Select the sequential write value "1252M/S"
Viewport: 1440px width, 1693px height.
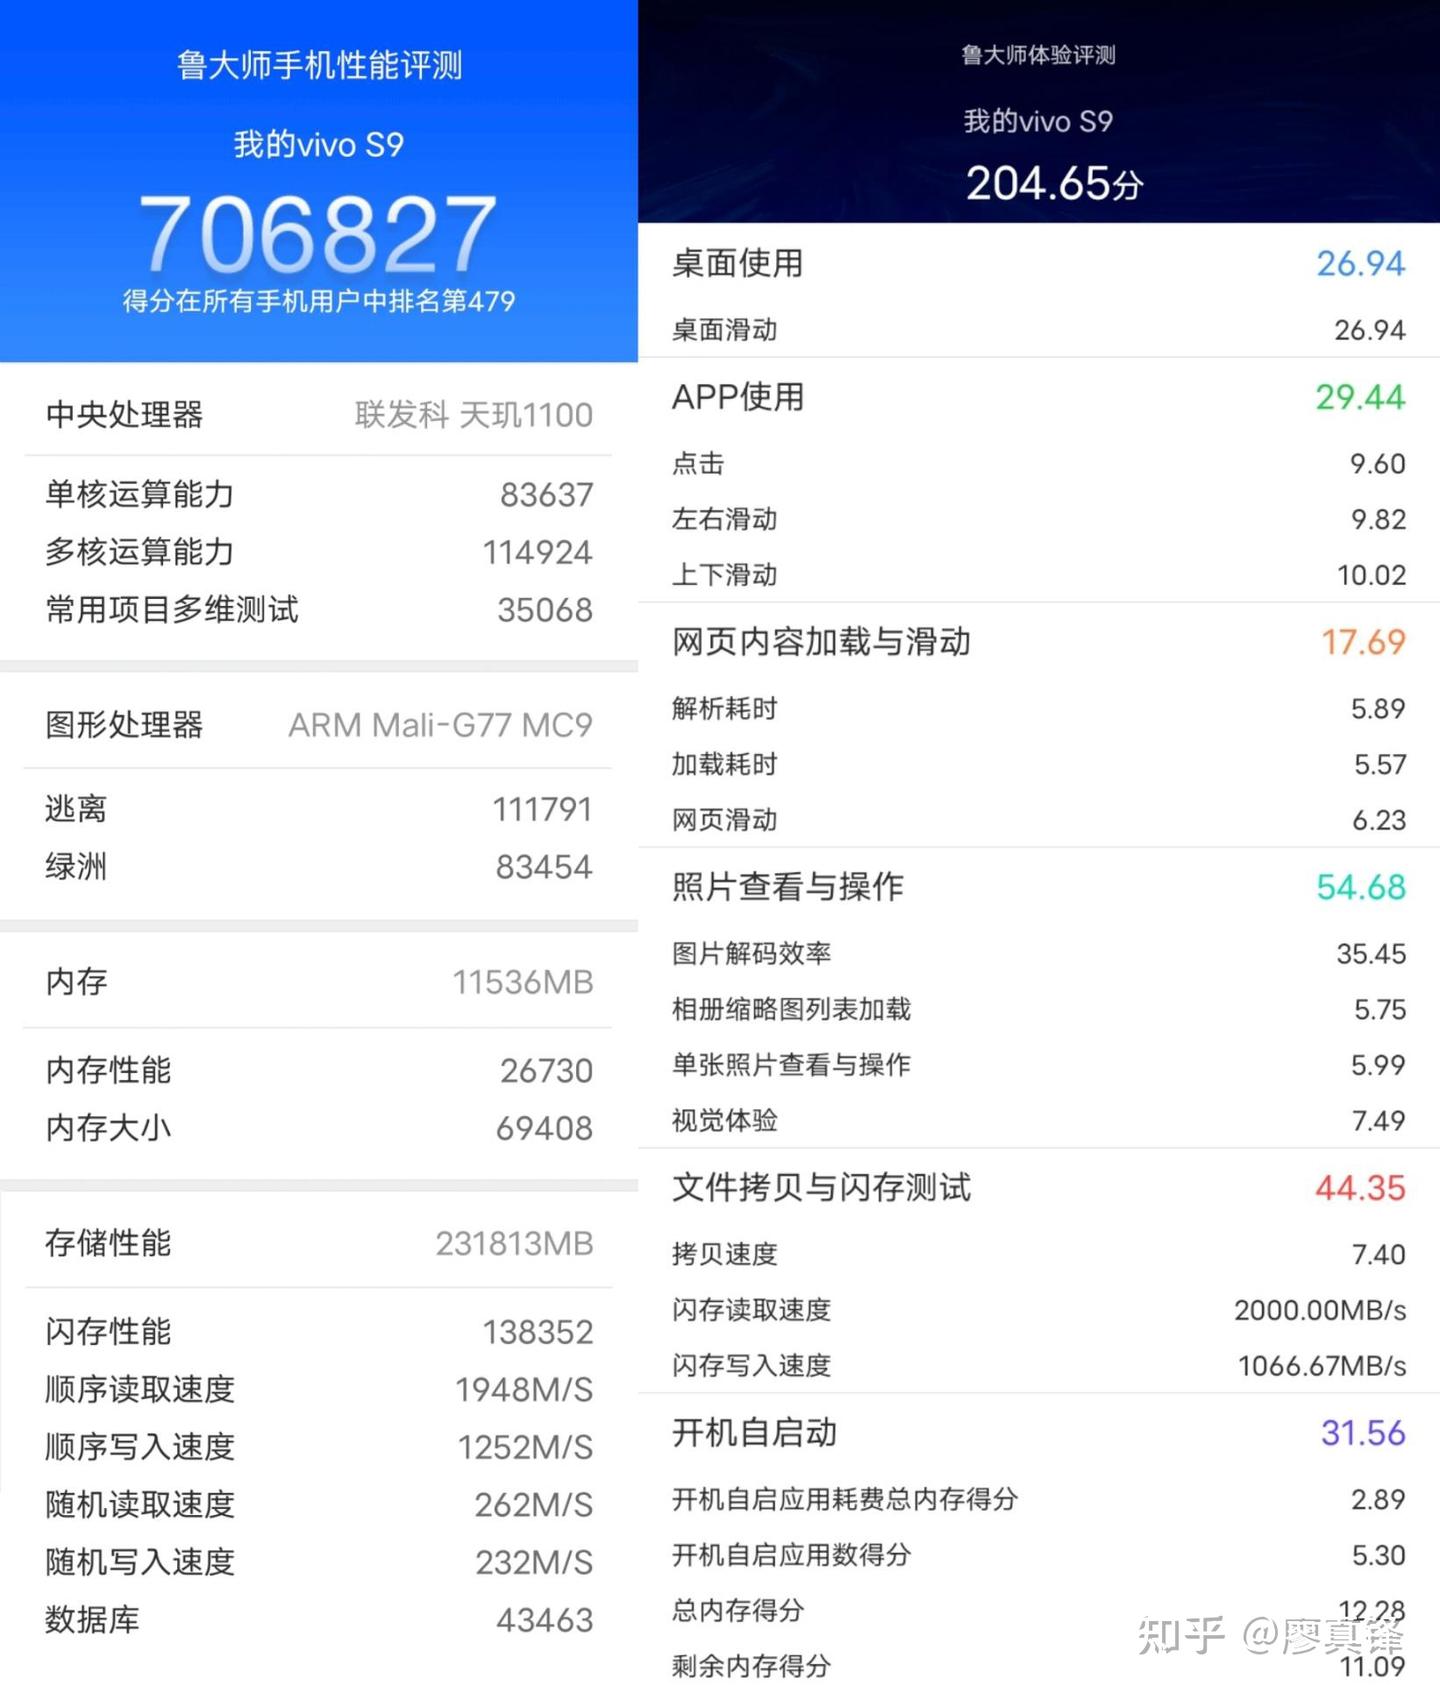coord(525,1447)
